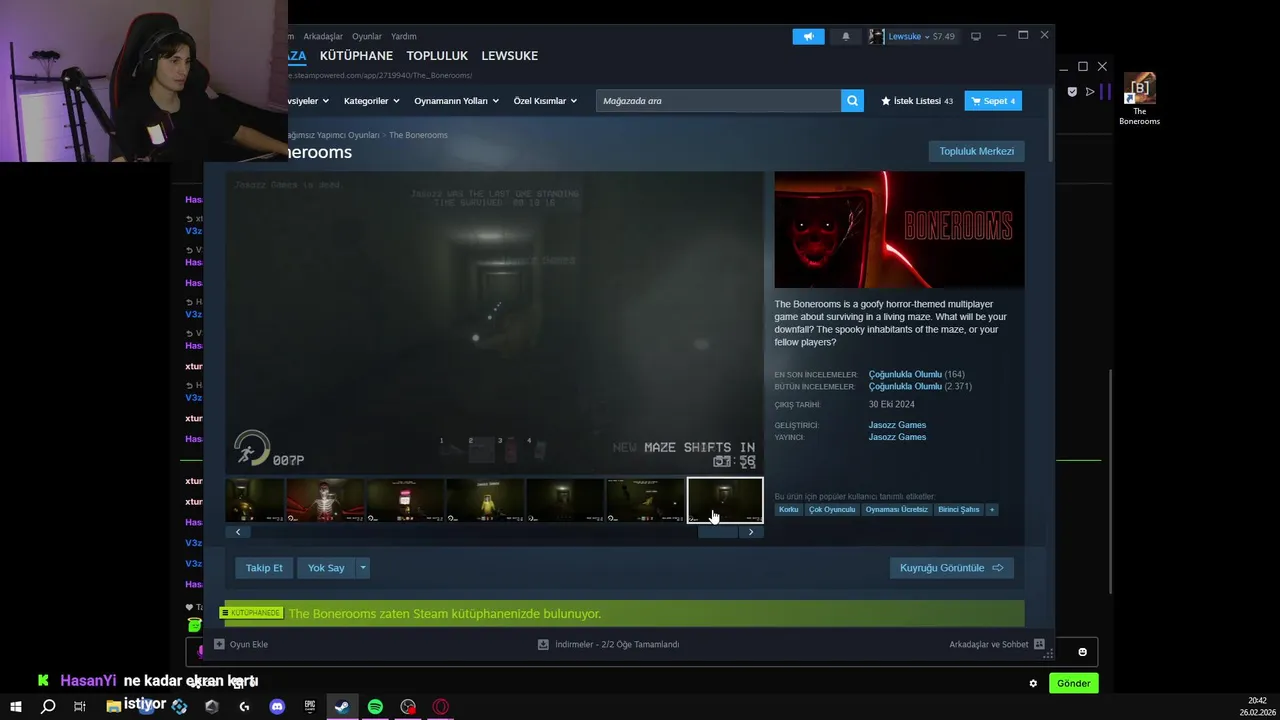Expand Oynamanın Yolları dropdown
The height and width of the screenshot is (720, 1280).
pyautogui.click(x=457, y=101)
